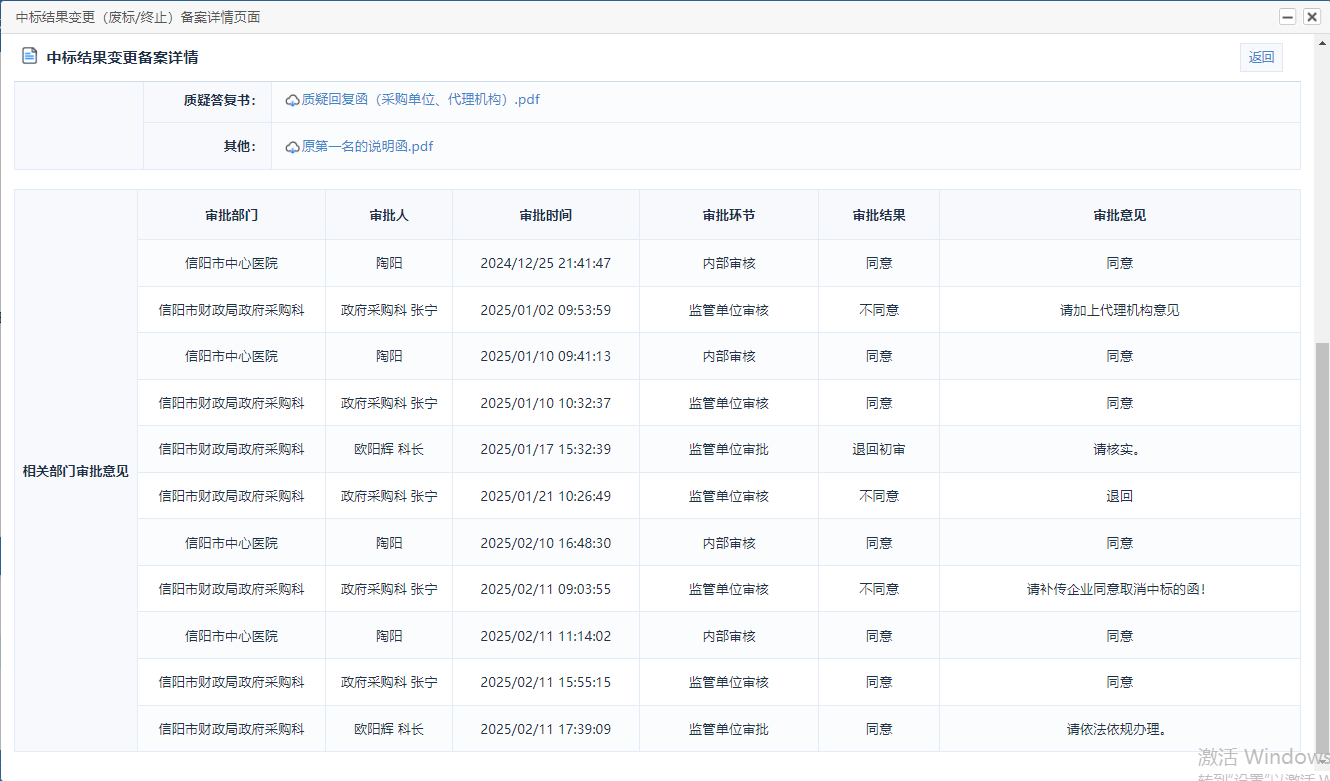The width and height of the screenshot is (1330, 781).
Task: Click cloud download icon for 原第一名的说明函.pdf
Action: click(x=293, y=147)
